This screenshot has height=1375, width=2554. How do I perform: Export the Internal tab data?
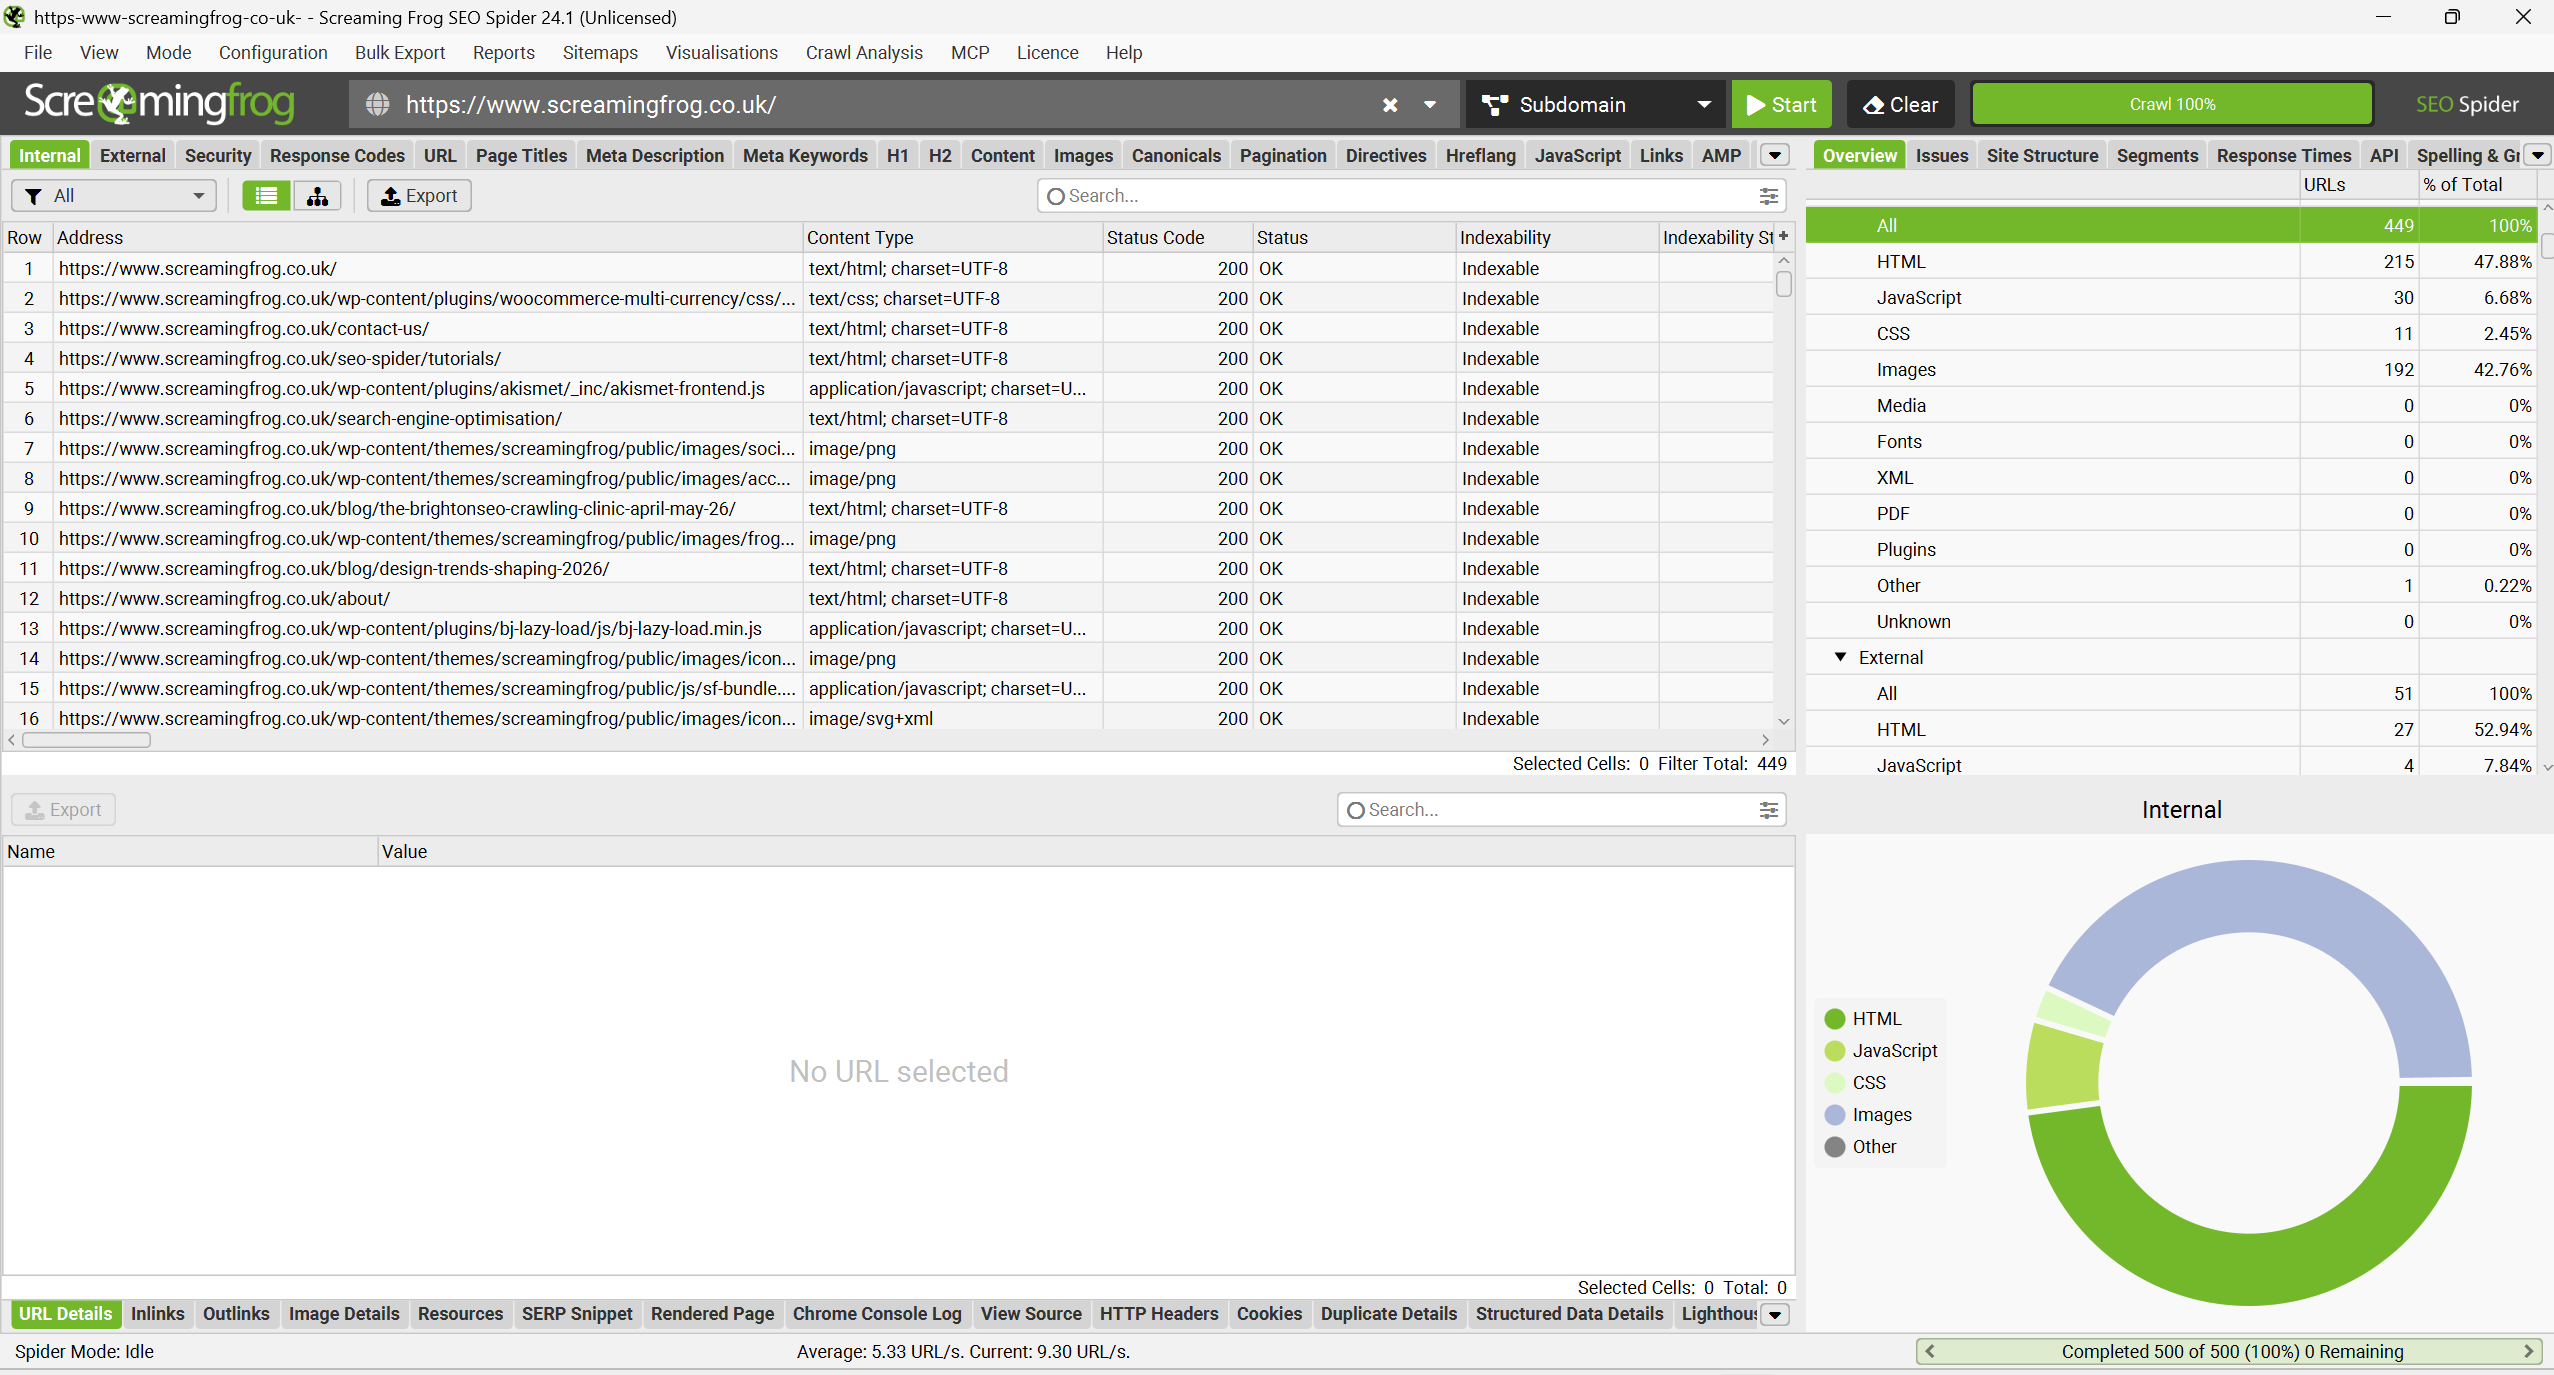tap(419, 196)
